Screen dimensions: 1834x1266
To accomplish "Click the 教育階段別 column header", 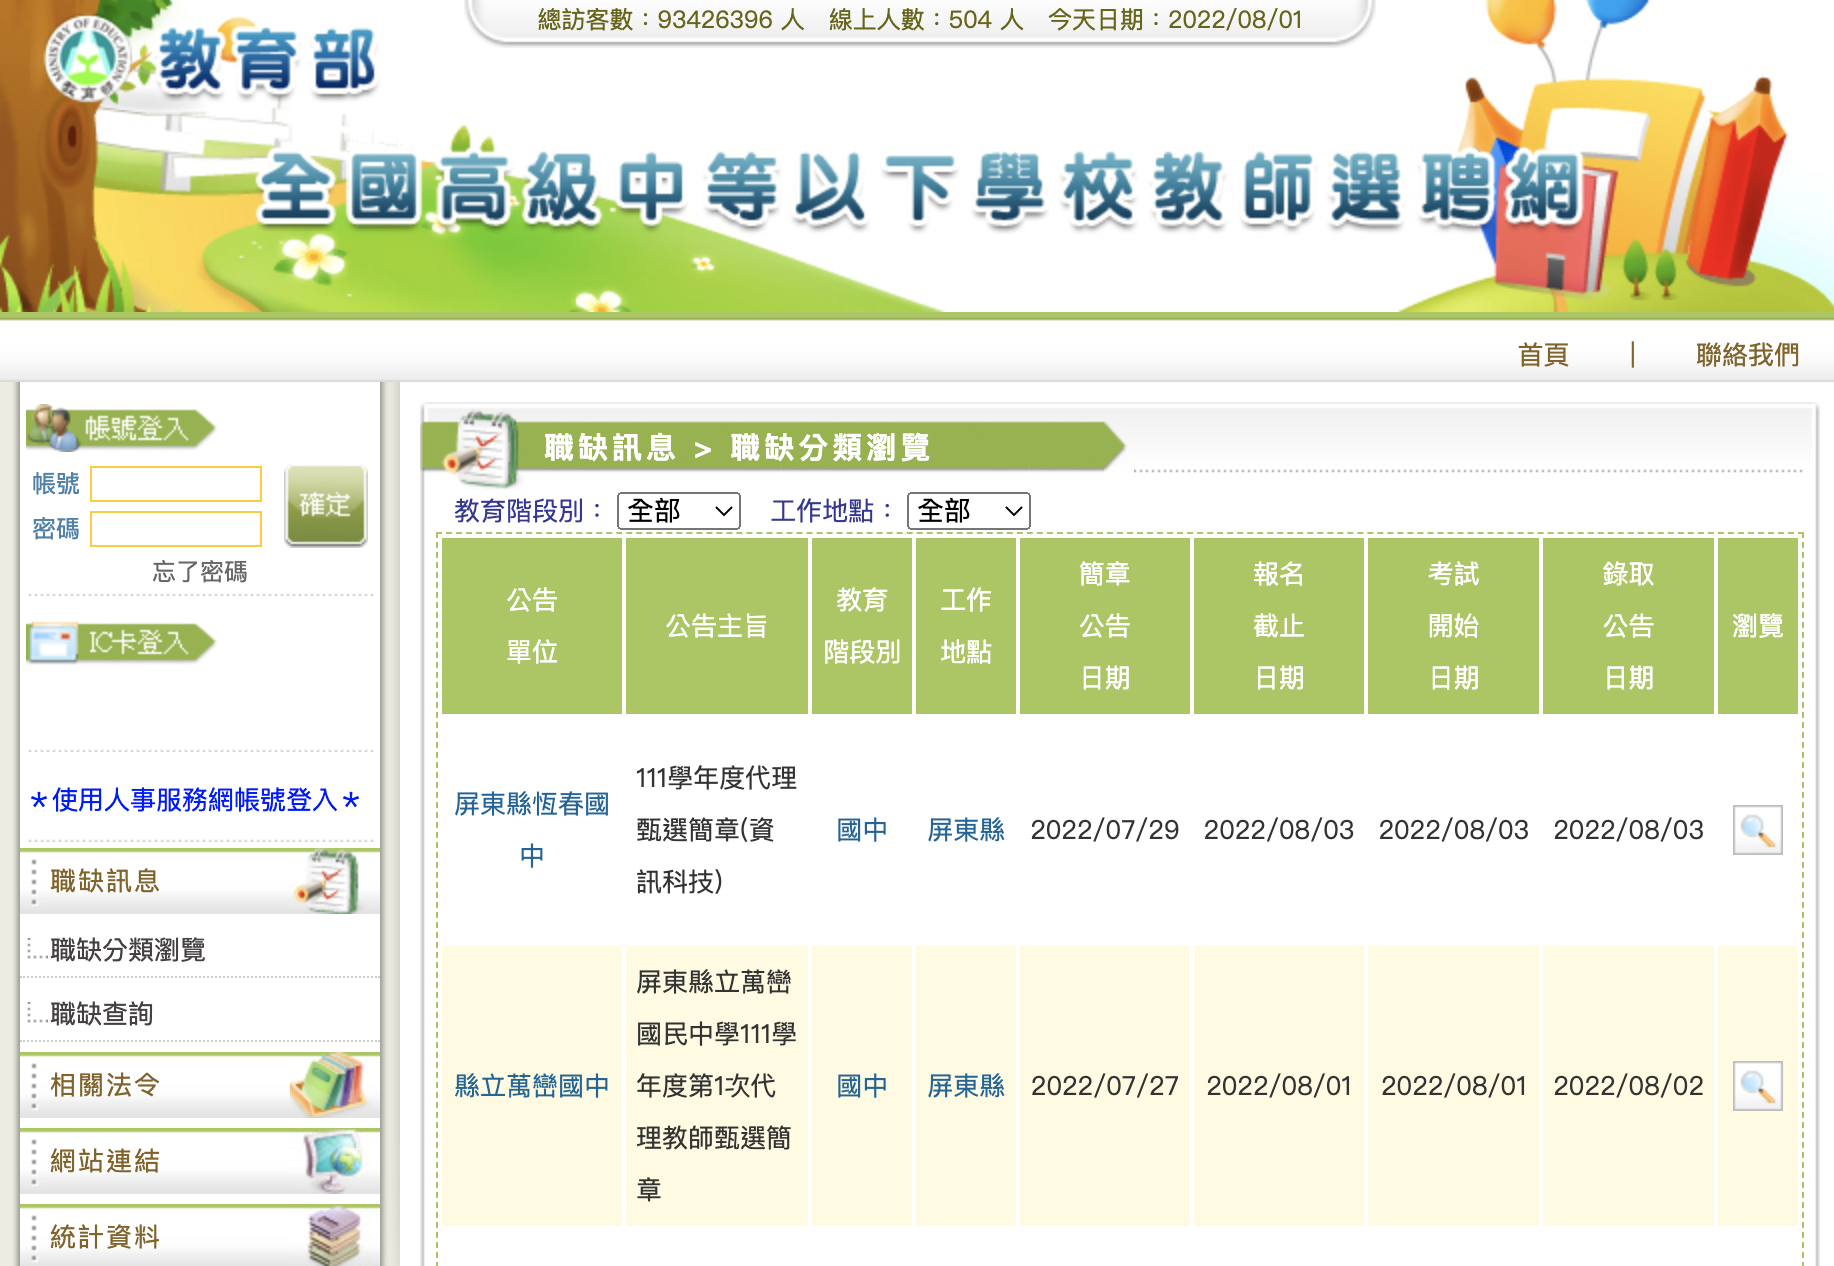I will pos(862,626).
